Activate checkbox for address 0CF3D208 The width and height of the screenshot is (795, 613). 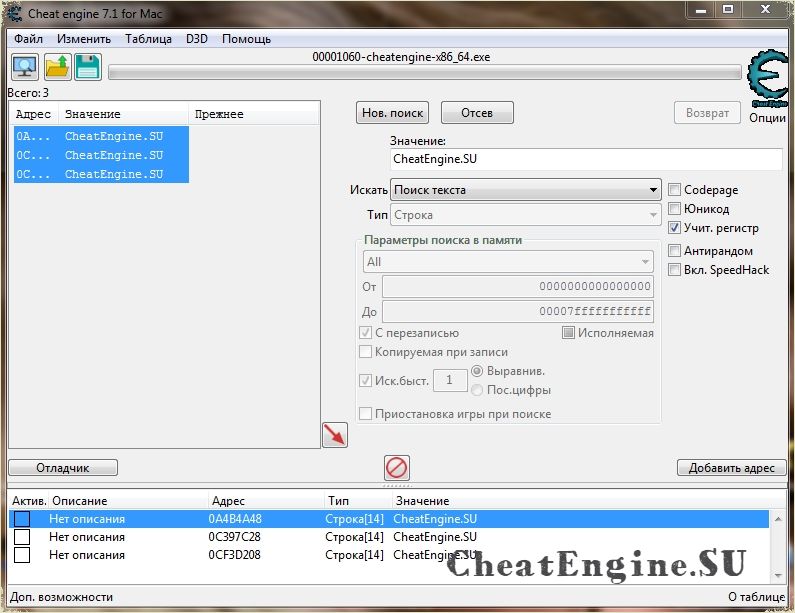pyautogui.click(x=22, y=555)
